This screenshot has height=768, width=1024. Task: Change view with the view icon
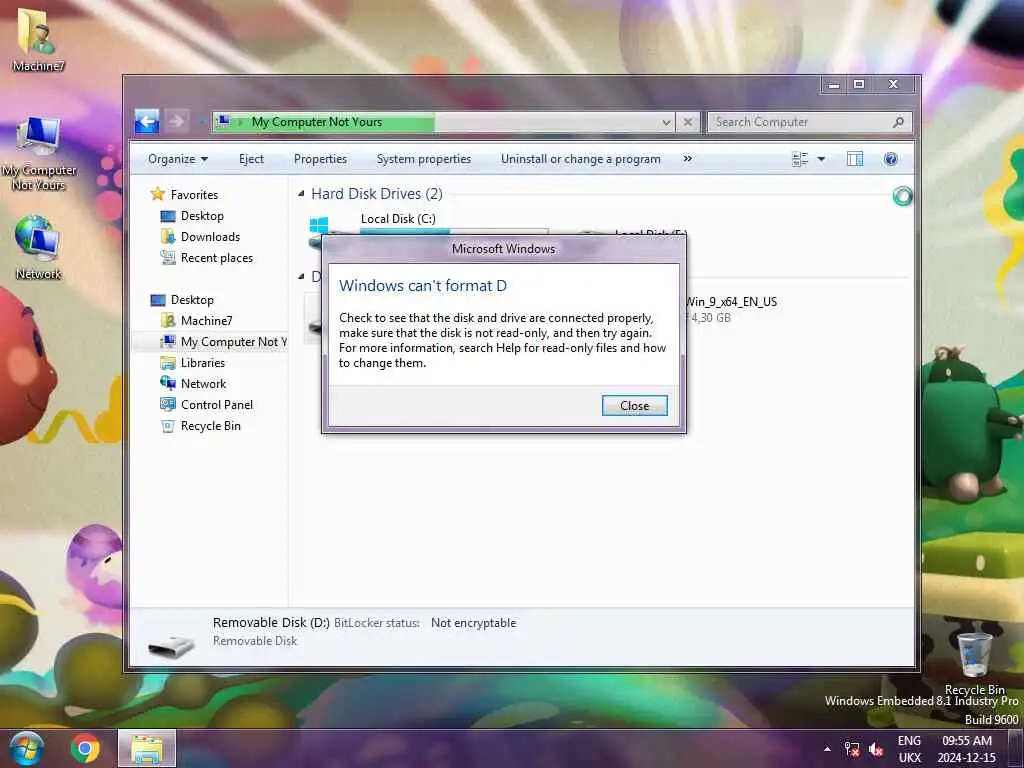[x=800, y=159]
